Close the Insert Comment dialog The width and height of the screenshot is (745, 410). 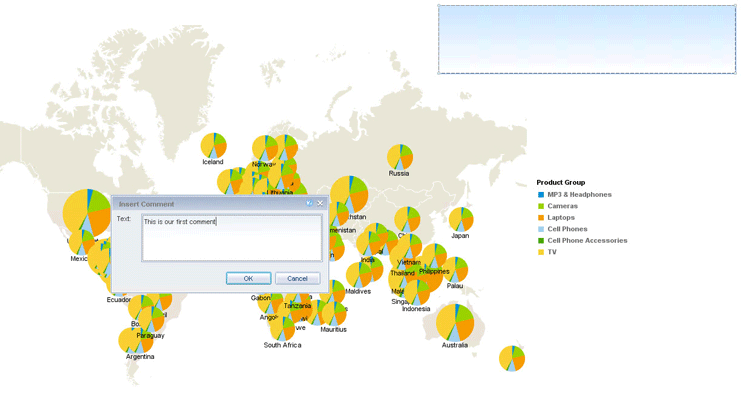pos(320,204)
